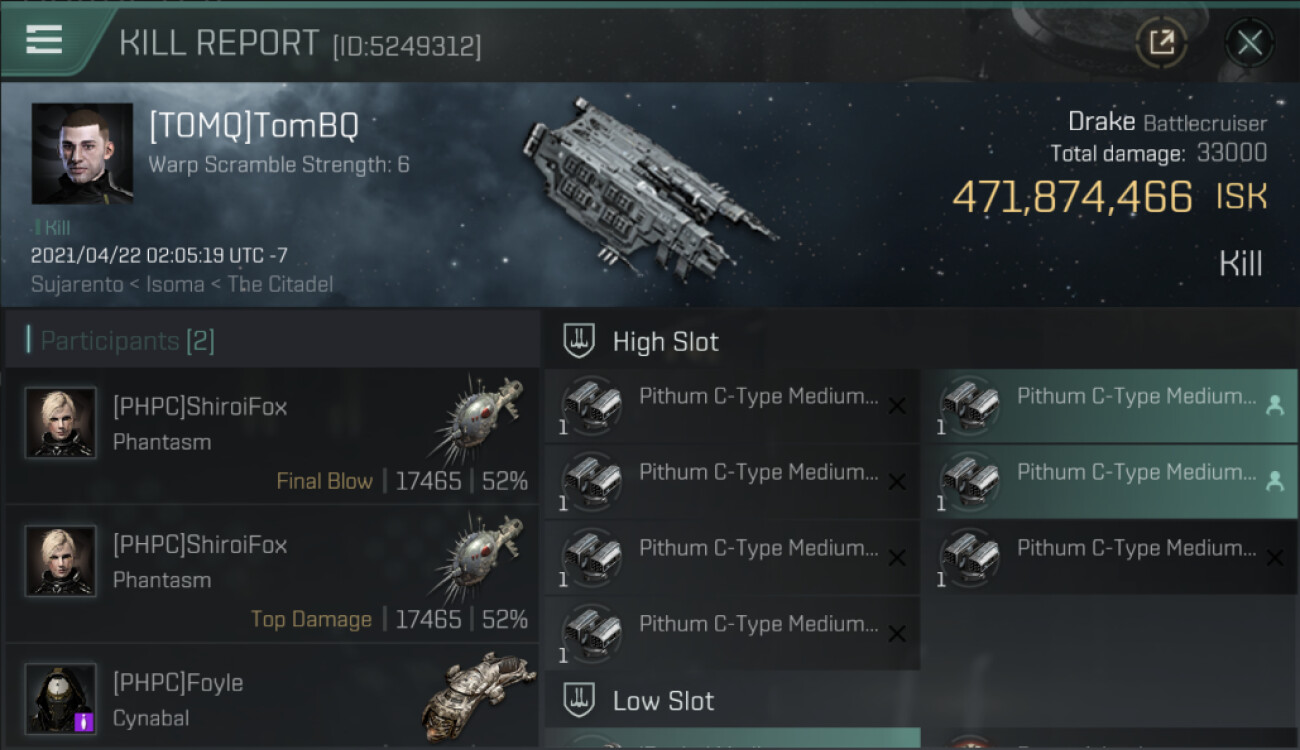This screenshot has width=1300, height=750.
Task: Select first dropped Pithum C-Type module with person icon
Action: pos(1110,407)
